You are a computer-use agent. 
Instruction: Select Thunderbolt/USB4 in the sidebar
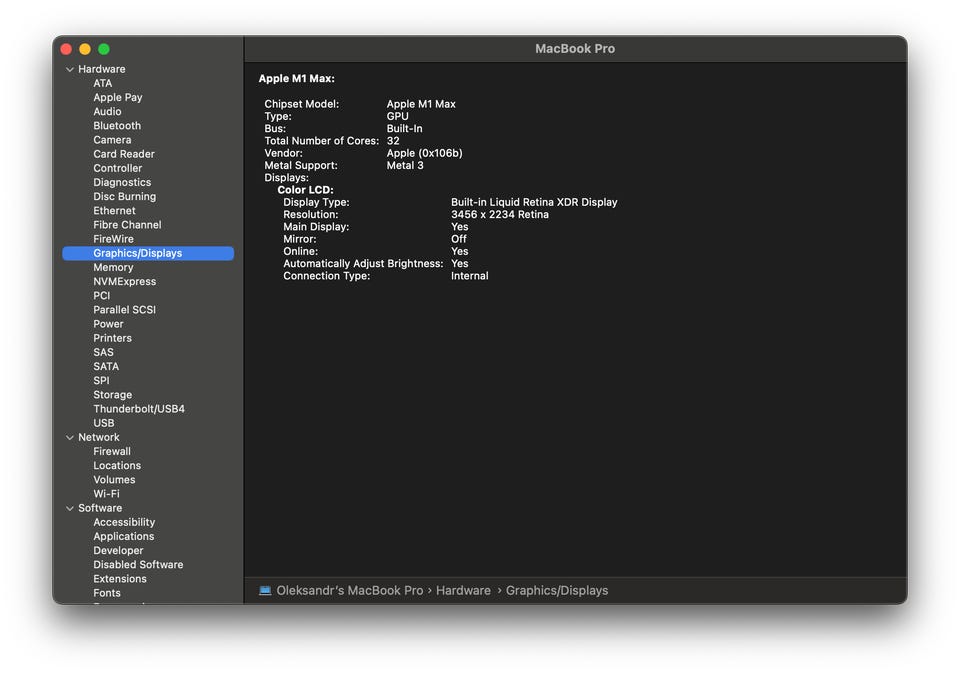pos(139,409)
